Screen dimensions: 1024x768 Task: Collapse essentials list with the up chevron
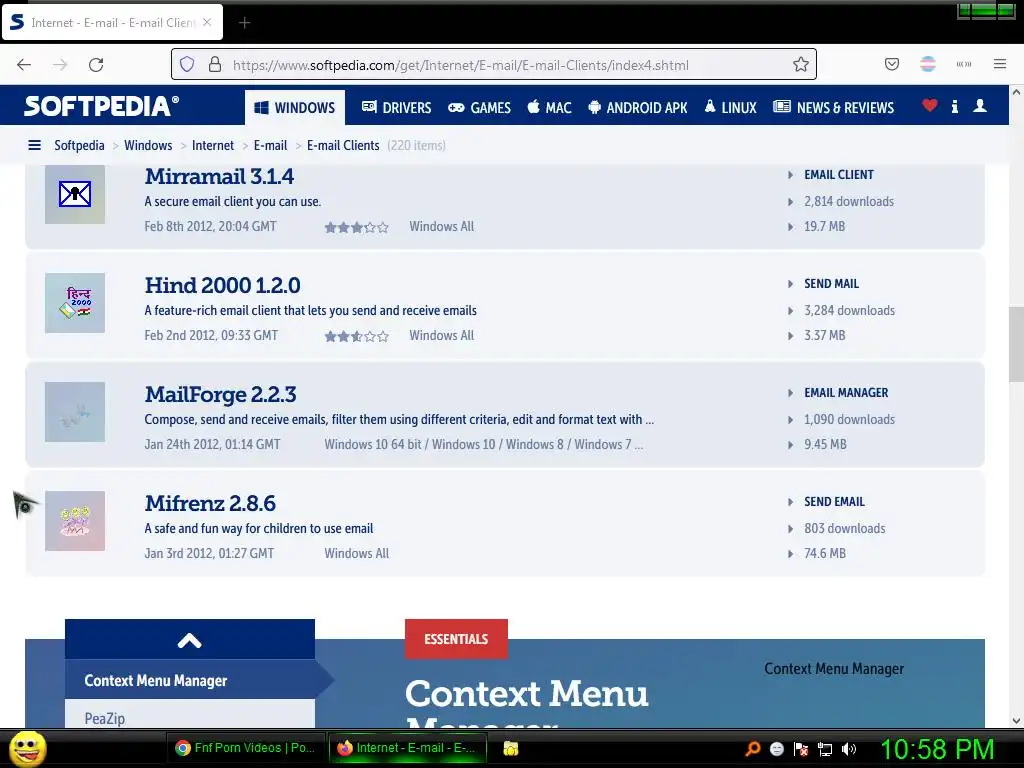pyautogui.click(x=189, y=640)
